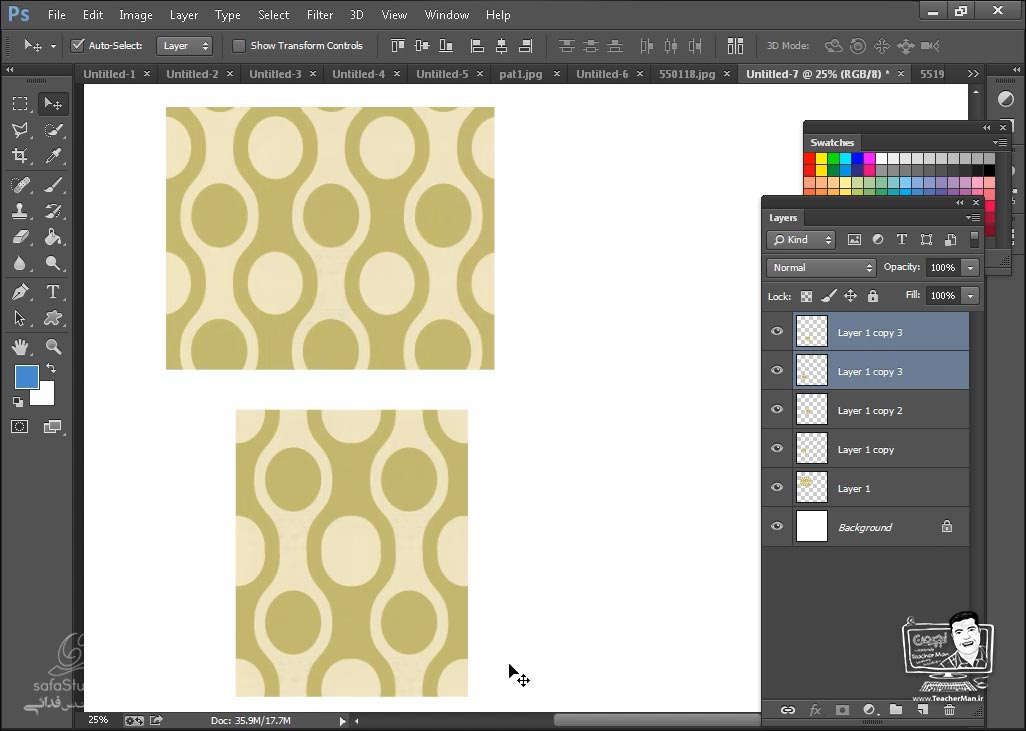
Task: Select the Custom Shape tool
Action: pos(53,318)
